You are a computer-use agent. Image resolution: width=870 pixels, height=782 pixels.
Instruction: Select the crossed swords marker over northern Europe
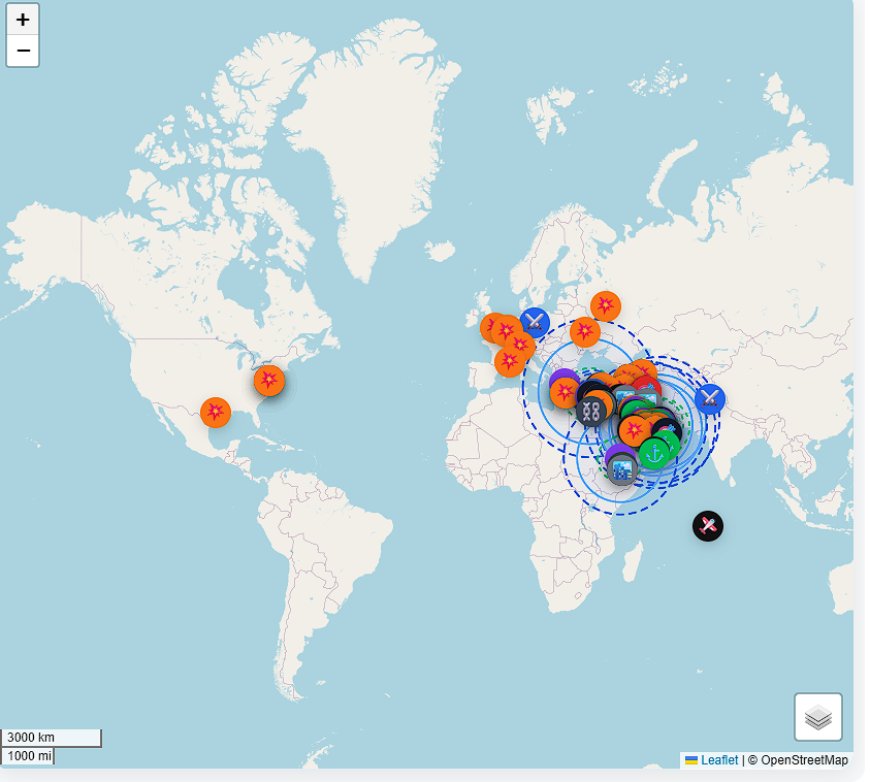click(534, 322)
